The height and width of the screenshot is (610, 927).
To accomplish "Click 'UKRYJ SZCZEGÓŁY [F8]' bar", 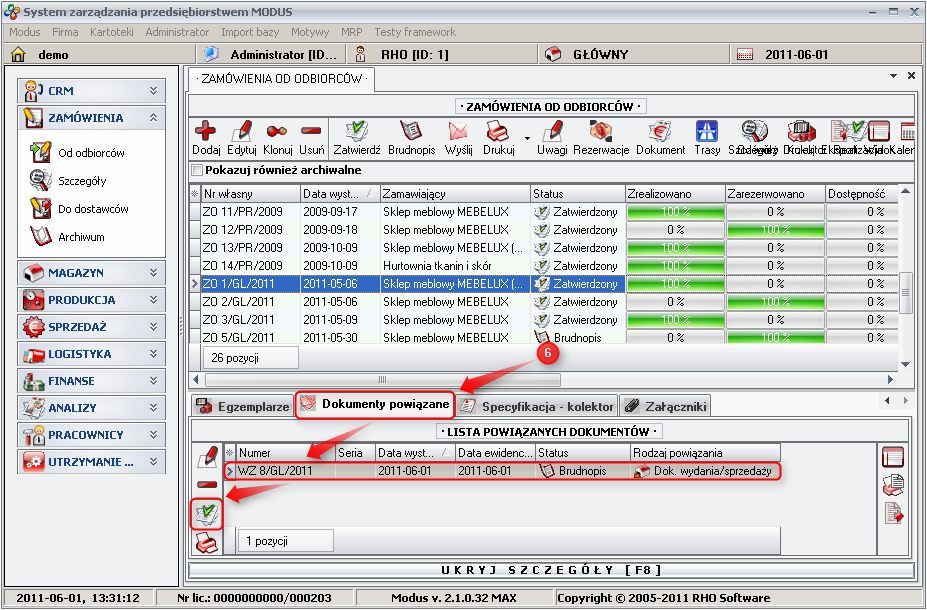I will (x=551, y=570).
